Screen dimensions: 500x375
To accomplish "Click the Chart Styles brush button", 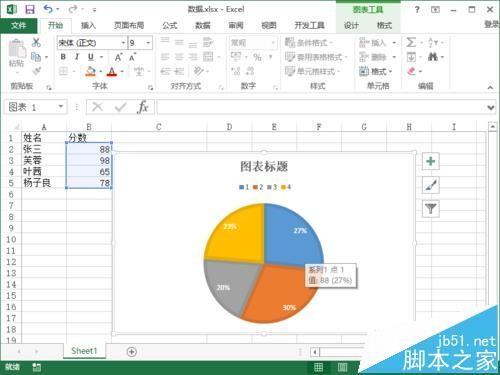I will pyautogui.click(x=431, y=185).
